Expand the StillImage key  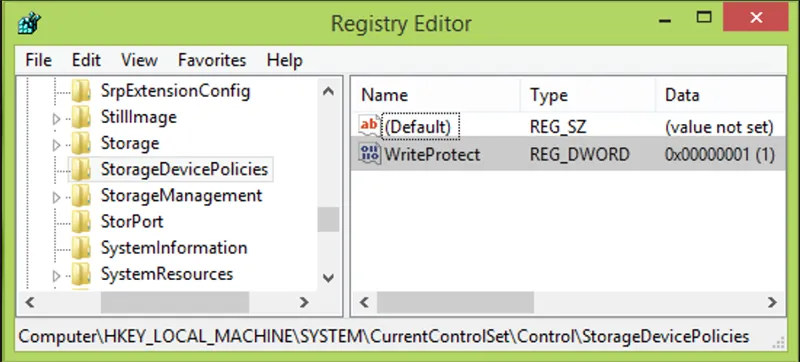pos(56,119)
